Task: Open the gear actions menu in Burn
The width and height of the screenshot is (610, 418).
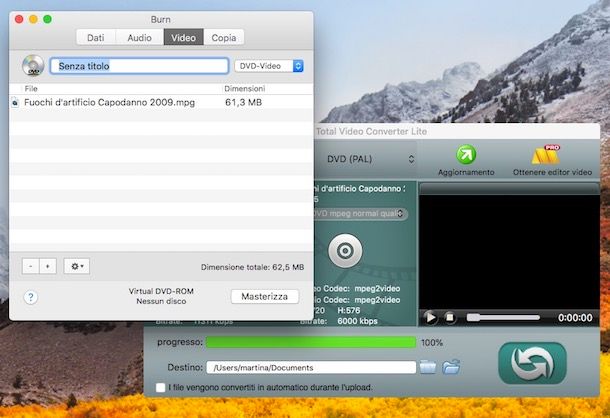Action: 77,266
